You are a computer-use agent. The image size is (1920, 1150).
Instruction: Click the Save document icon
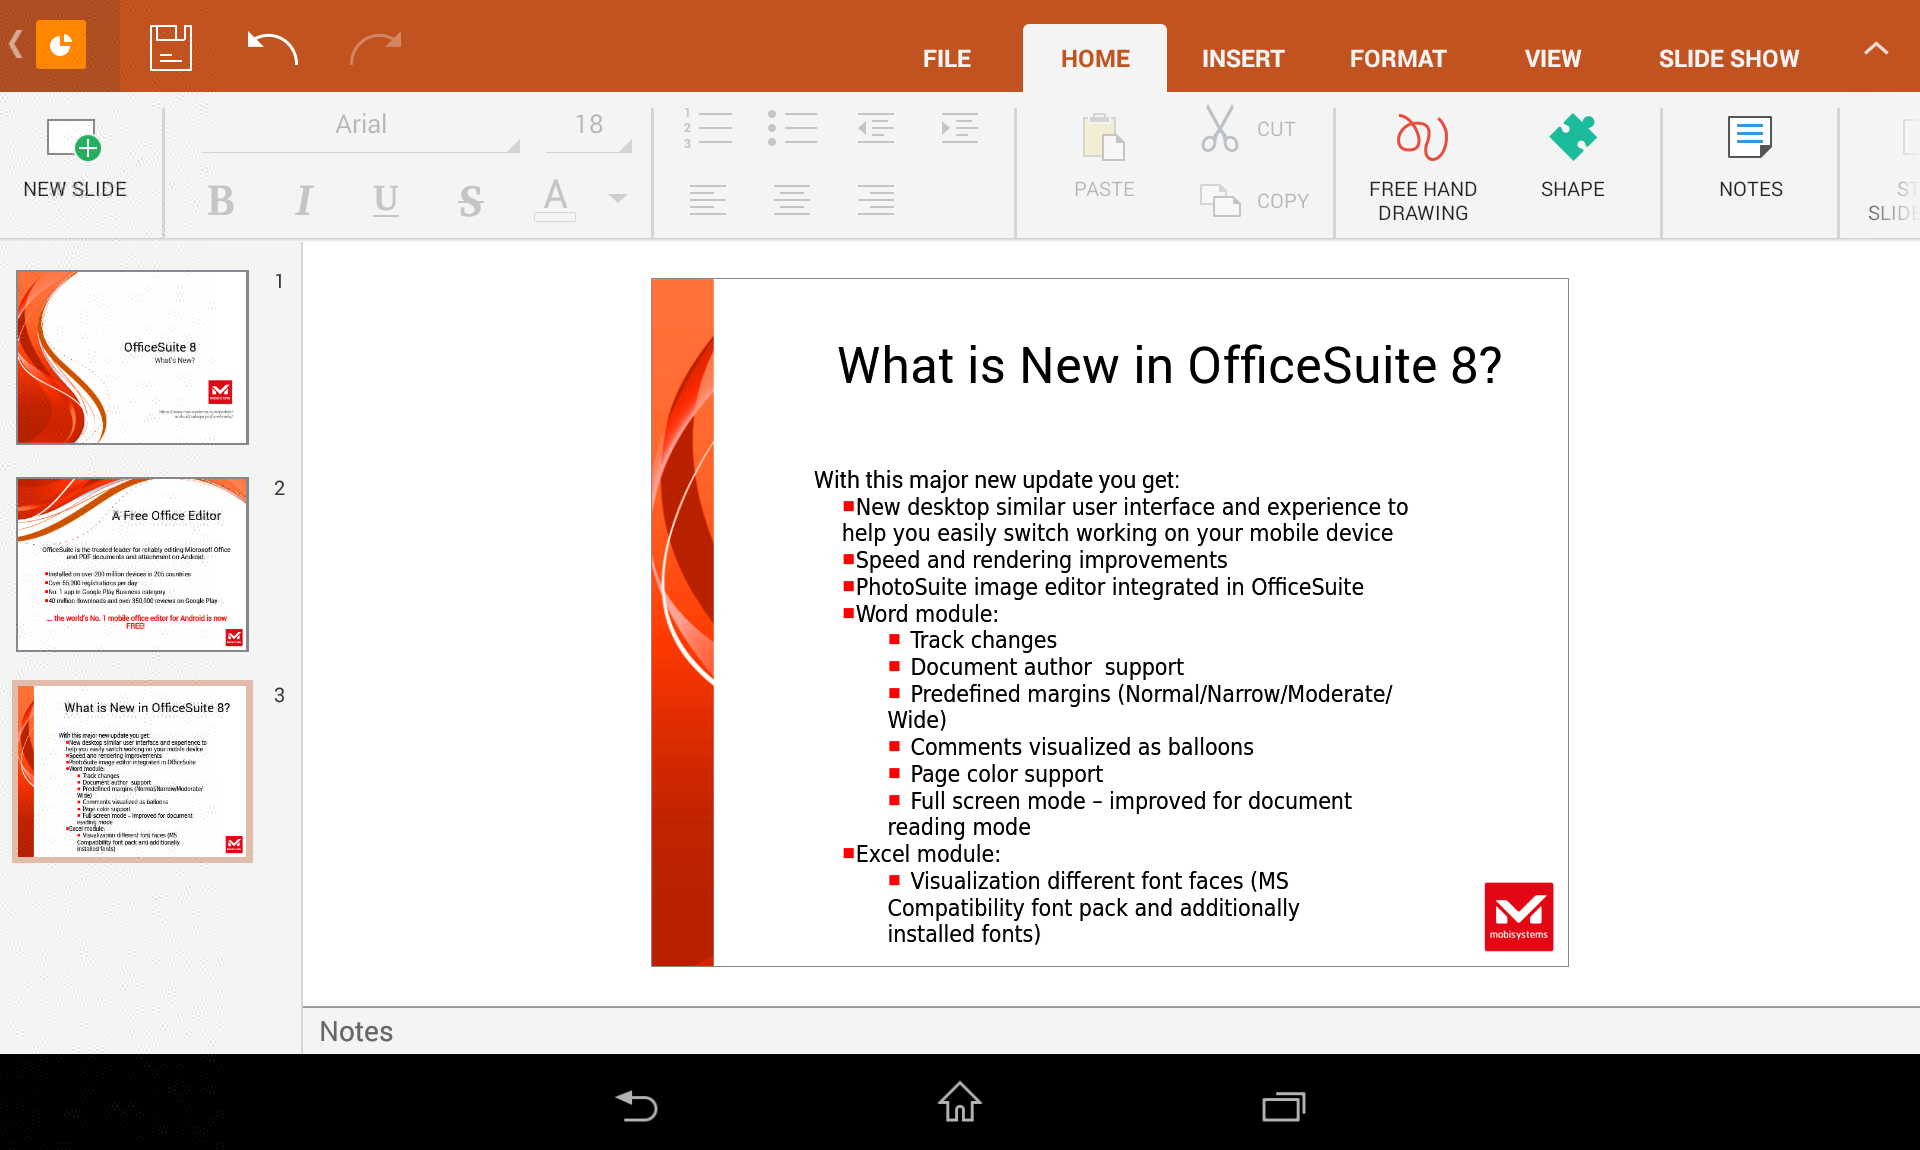coord(170,47)
